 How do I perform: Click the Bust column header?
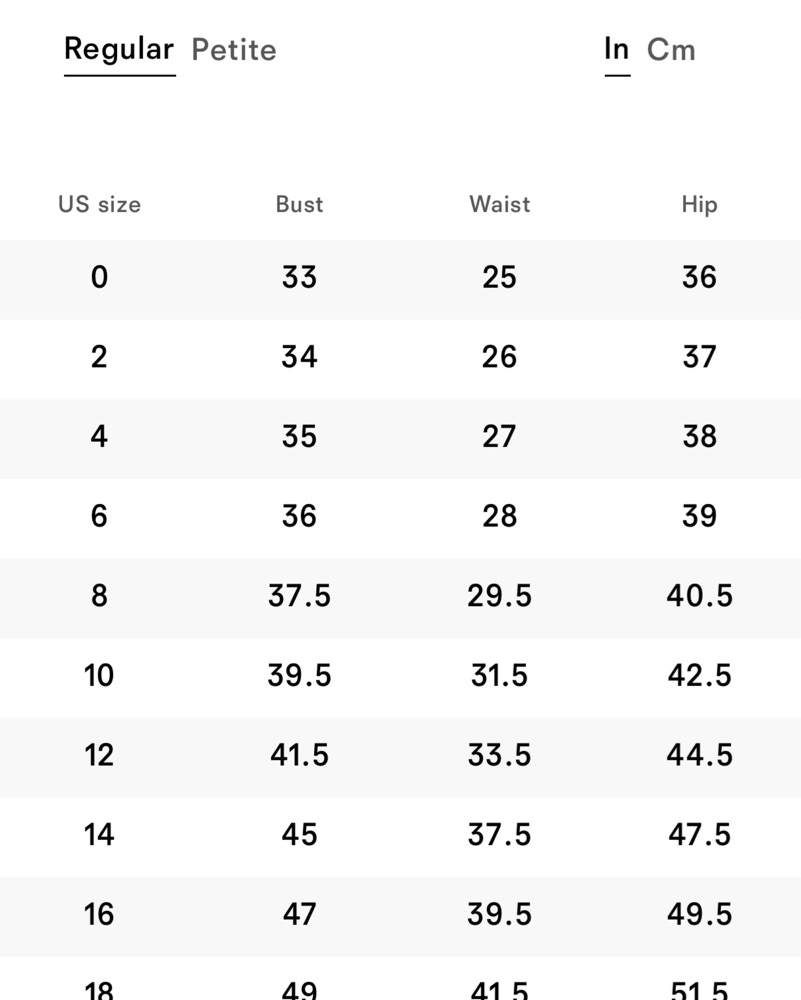pyautogui.click(x=299, y=205)
